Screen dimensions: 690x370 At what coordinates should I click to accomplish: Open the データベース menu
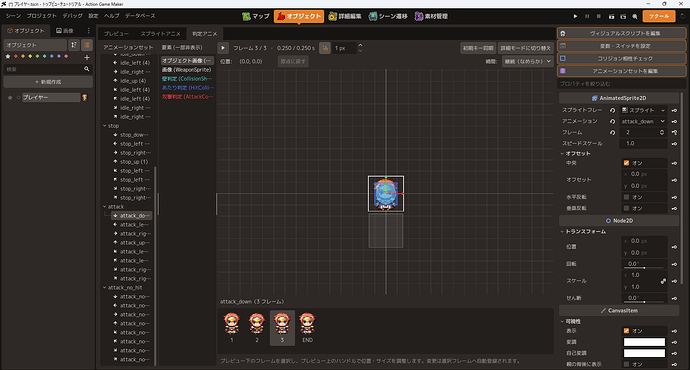coord(140,16)
